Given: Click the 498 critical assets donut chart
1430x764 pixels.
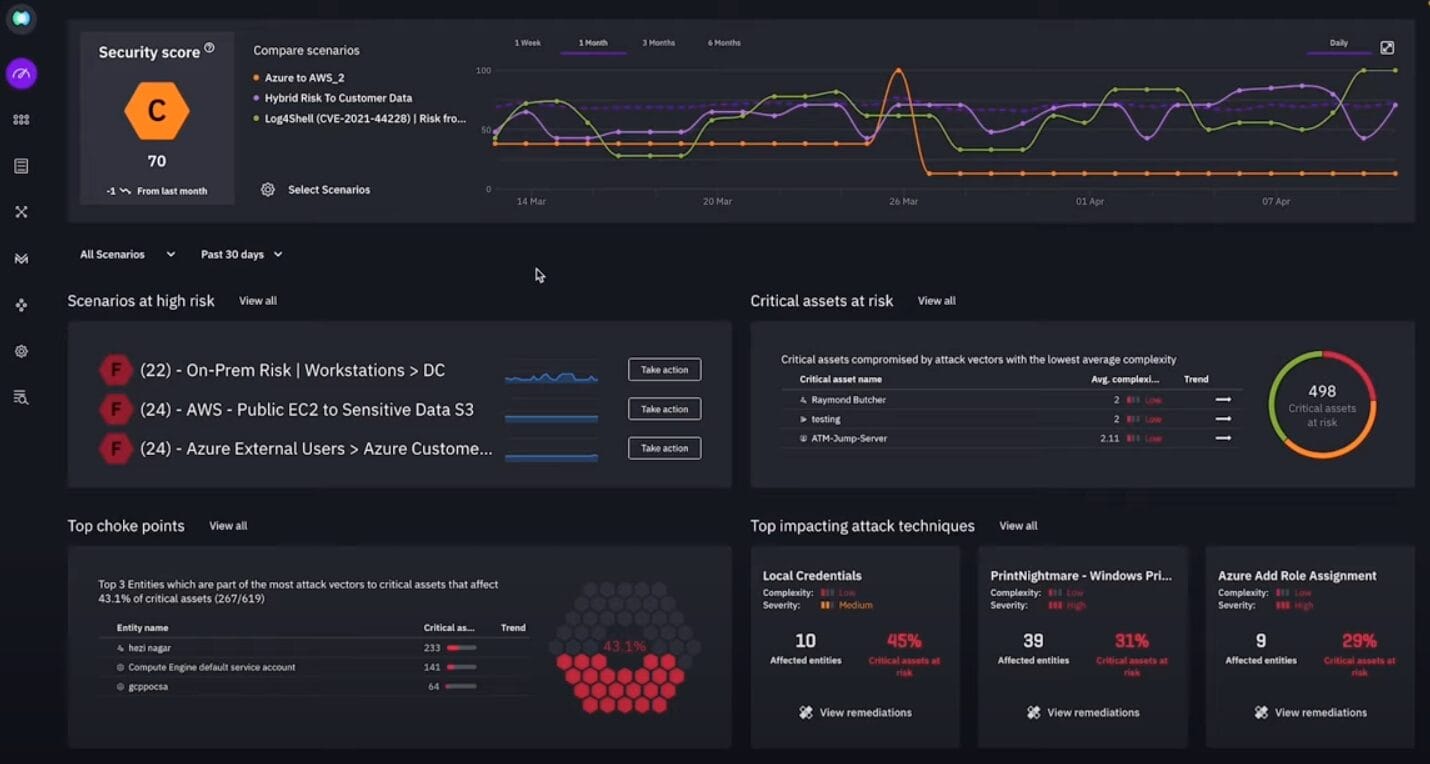Looking at the screenshot, I should 1321,405.
